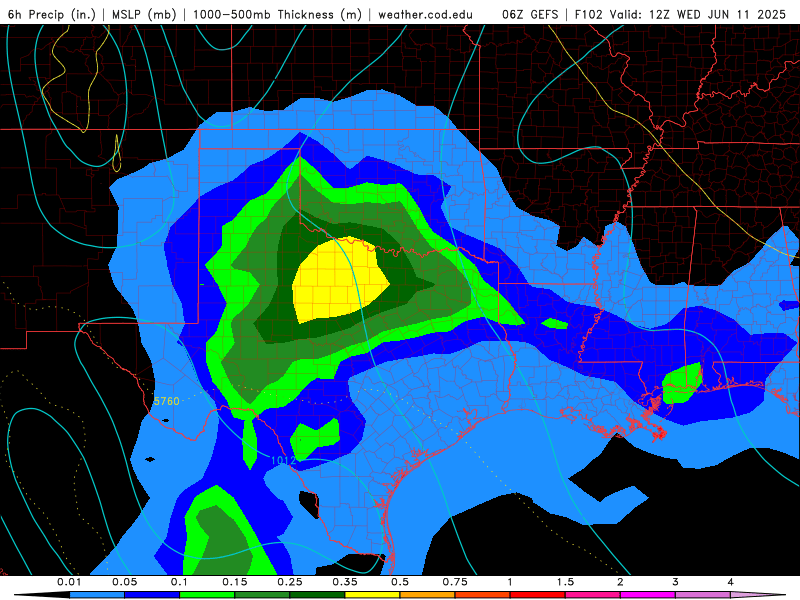
Task: Click the '0.01' legend value
Action: 69,582
